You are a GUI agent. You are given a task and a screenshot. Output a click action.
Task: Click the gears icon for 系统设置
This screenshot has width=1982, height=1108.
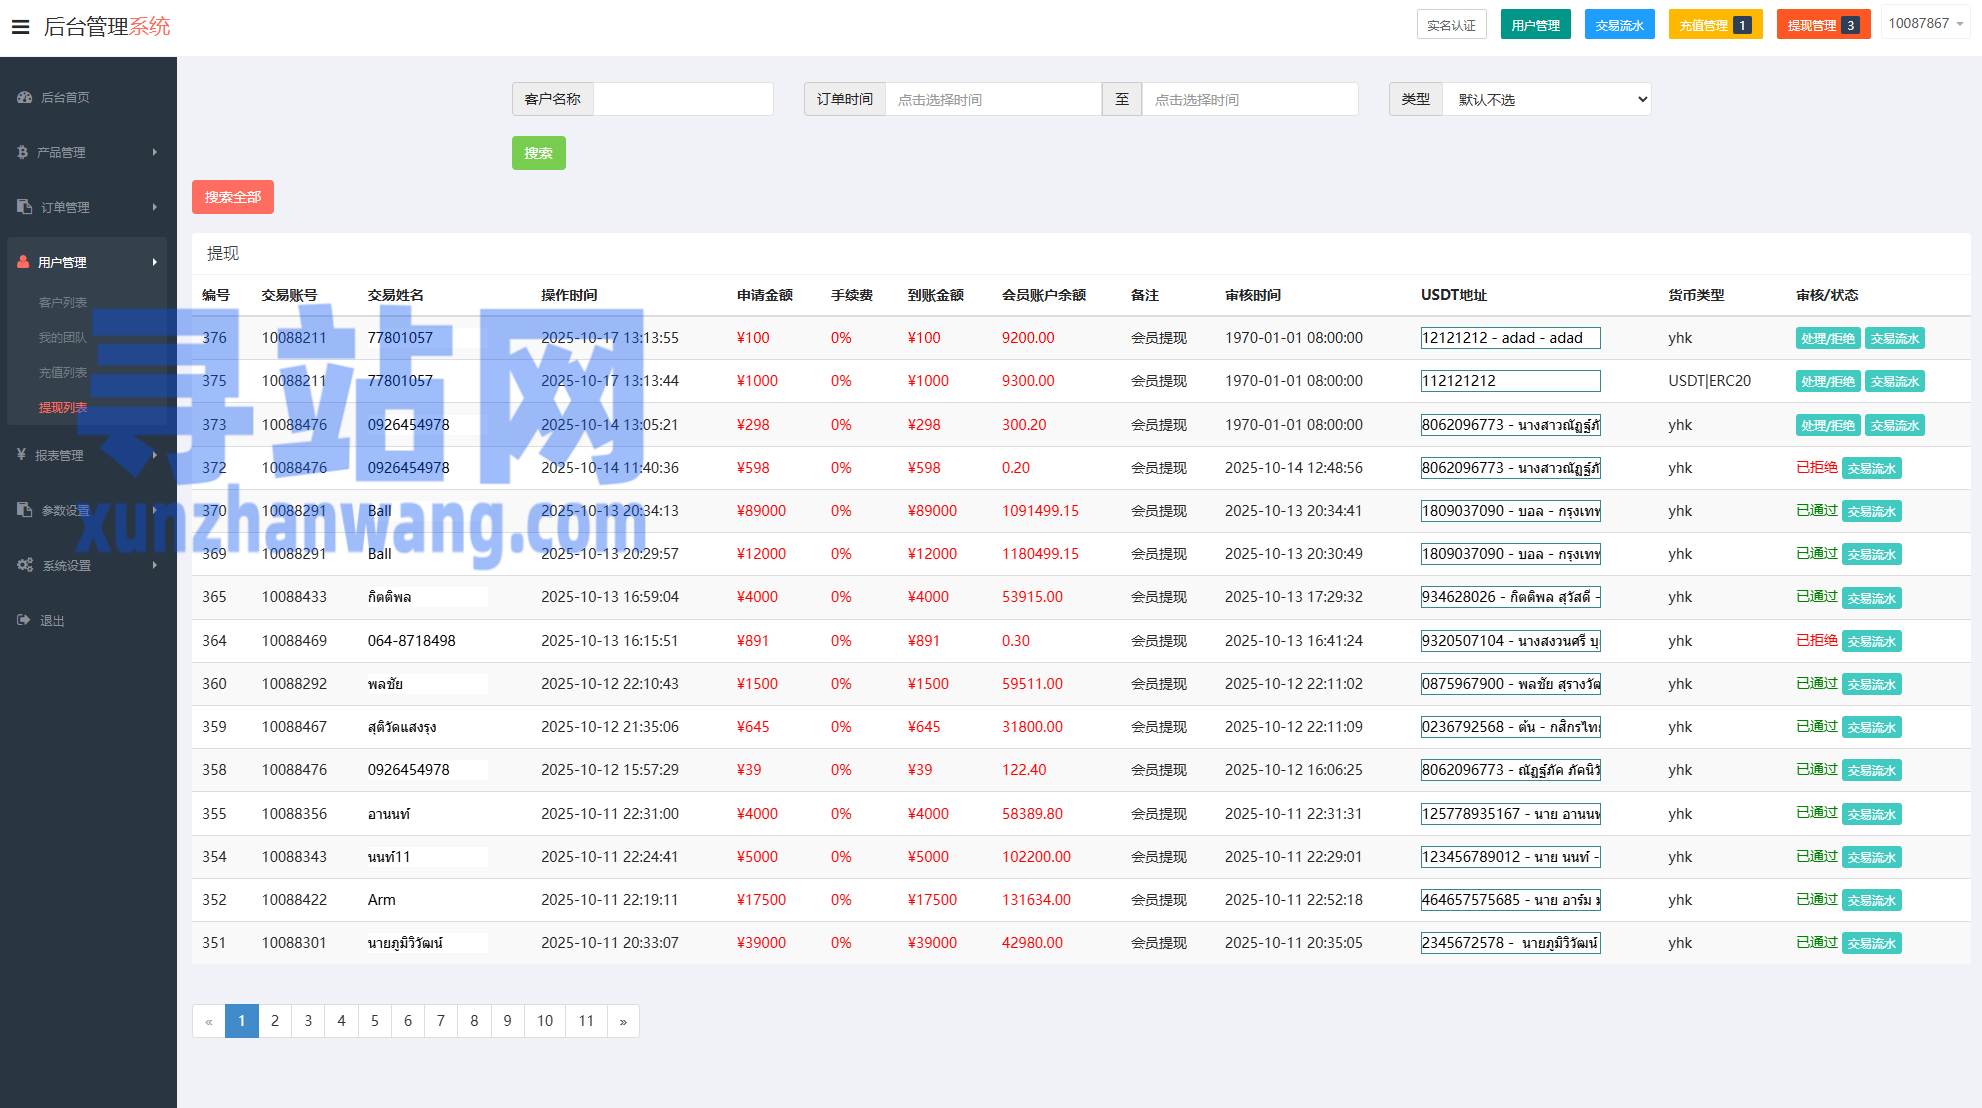tap(25, 565)
